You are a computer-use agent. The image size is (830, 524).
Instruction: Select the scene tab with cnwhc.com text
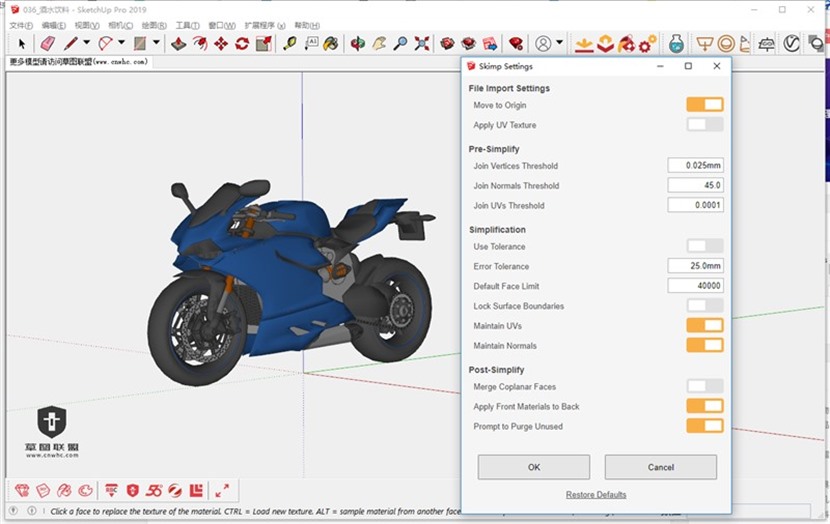78,62
